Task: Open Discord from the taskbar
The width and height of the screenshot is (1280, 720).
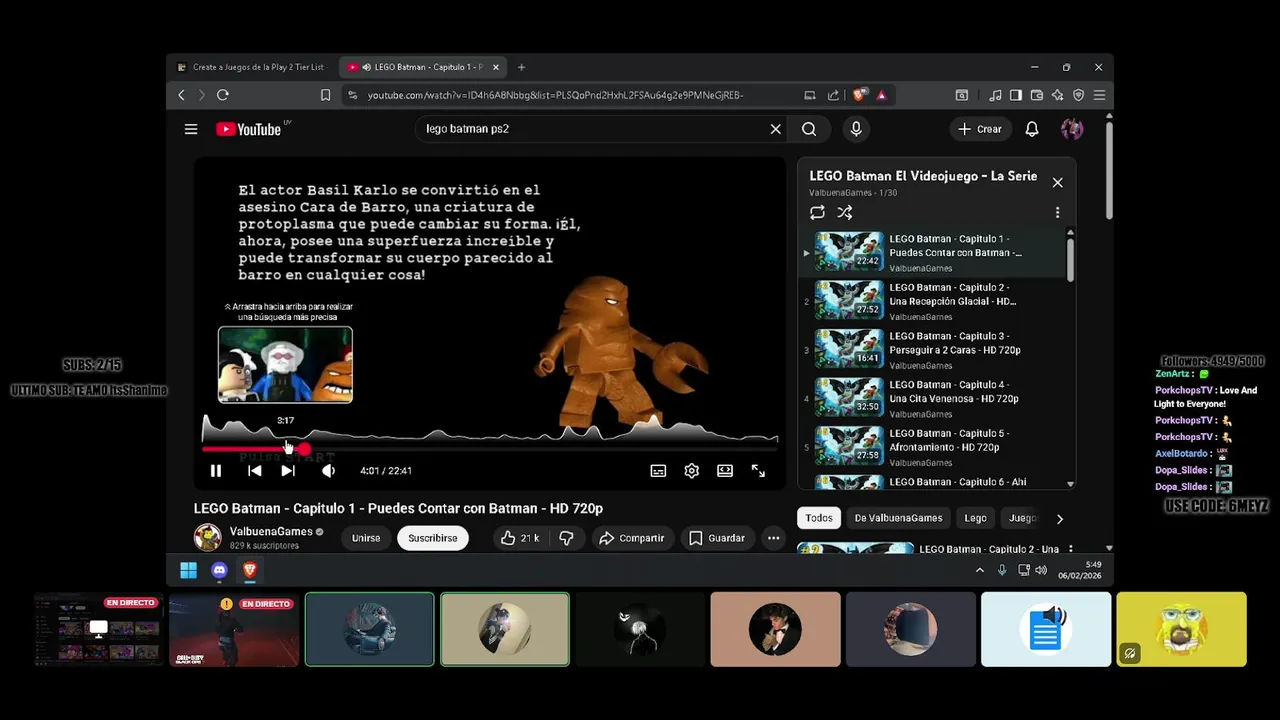Action: click(x=219, y=570)
